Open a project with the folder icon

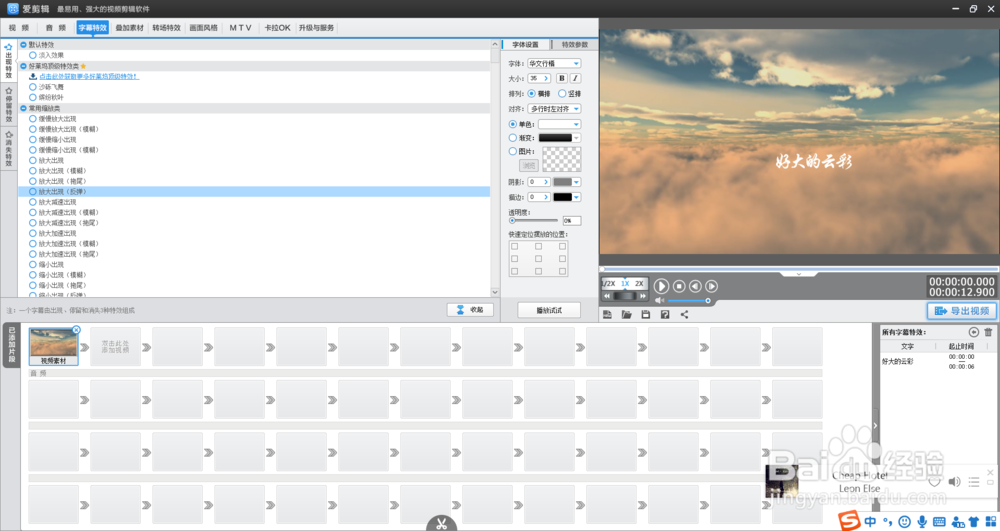tap(626, 314)
